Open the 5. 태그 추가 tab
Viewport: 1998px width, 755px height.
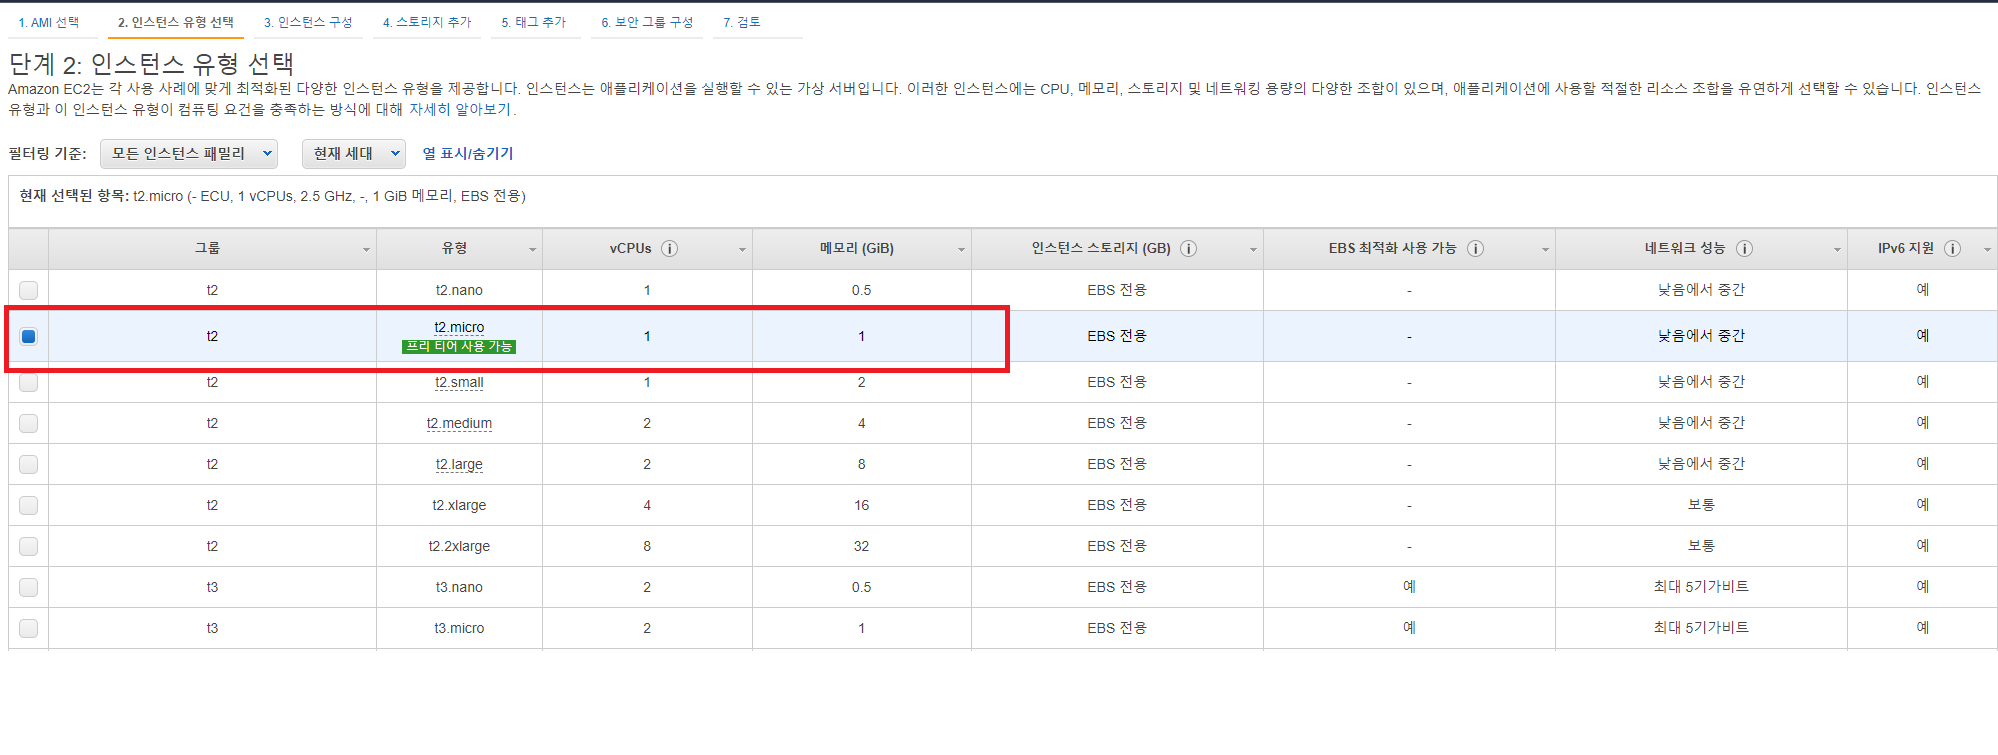pyautogui.click(x=534, y=22)
